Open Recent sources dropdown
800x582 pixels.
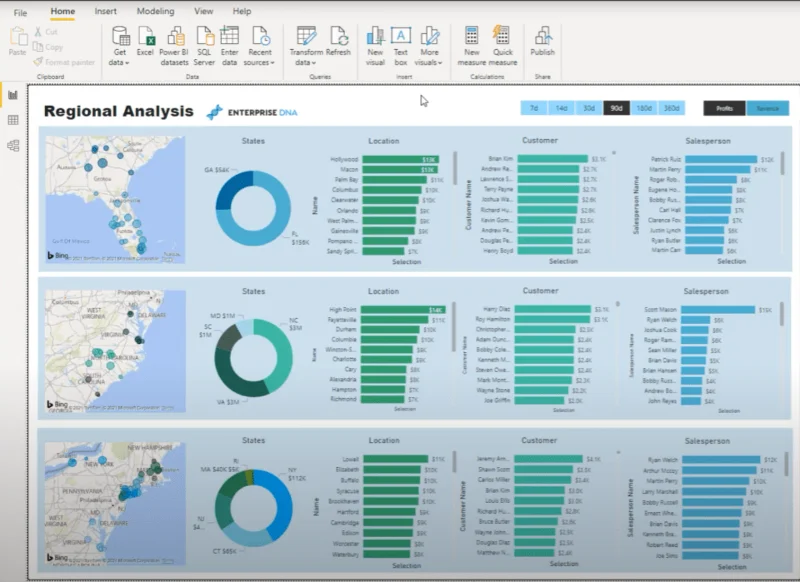tap(260, 46)
